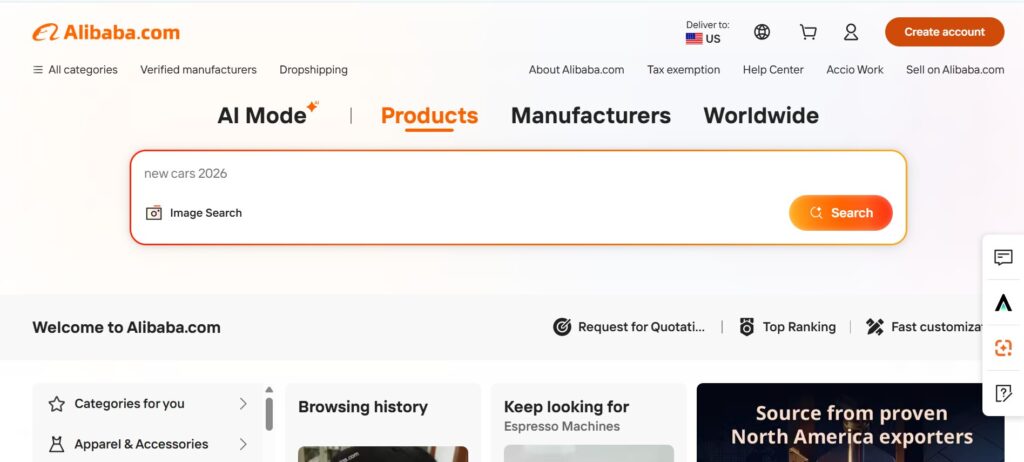The height and width of the screenshot is (462, 1024).
Task: Select the Products tab
Action: click(x=429, y=116)
